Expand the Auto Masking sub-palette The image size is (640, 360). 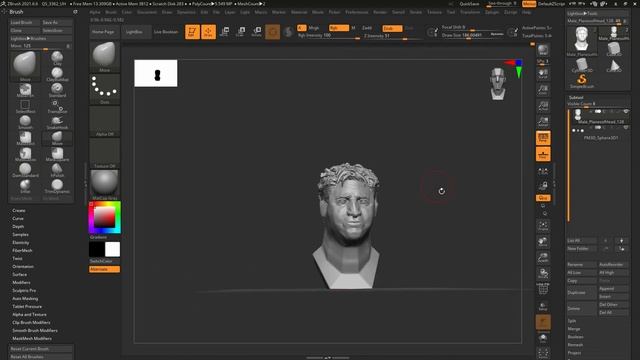pyautogui.click(x=25, y=298)
